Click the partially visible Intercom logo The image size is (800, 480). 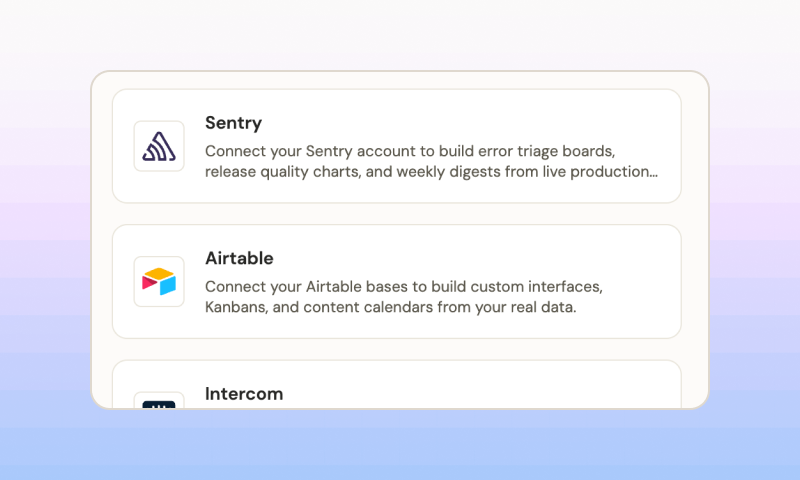[159, 405]
